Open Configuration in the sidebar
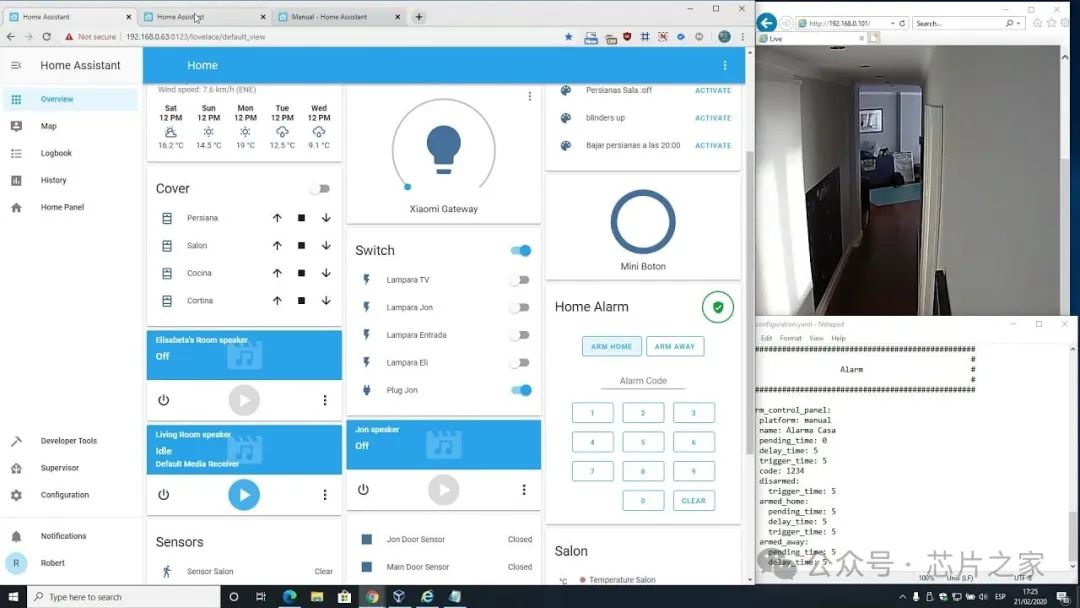 click(70, 495)
